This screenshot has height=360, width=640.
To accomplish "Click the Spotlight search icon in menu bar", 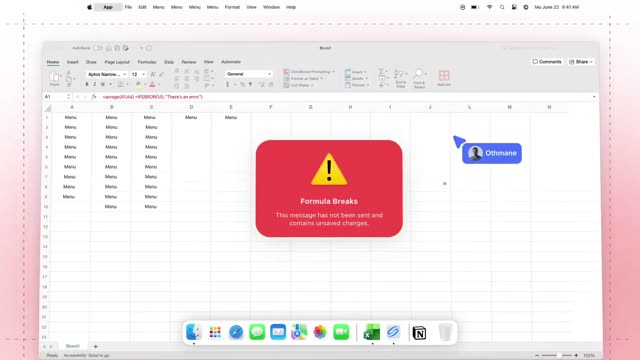I will [x=502, y=7].
